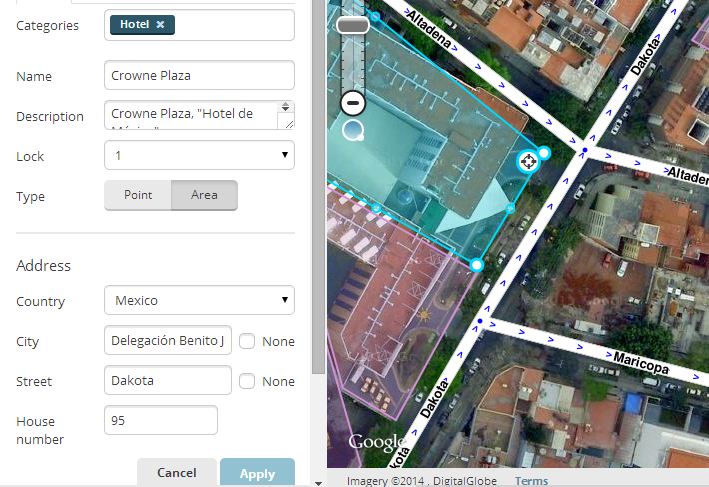709x487 pixels.
Task: Click the zoom slider handle
Action: (x=353, y=24)
